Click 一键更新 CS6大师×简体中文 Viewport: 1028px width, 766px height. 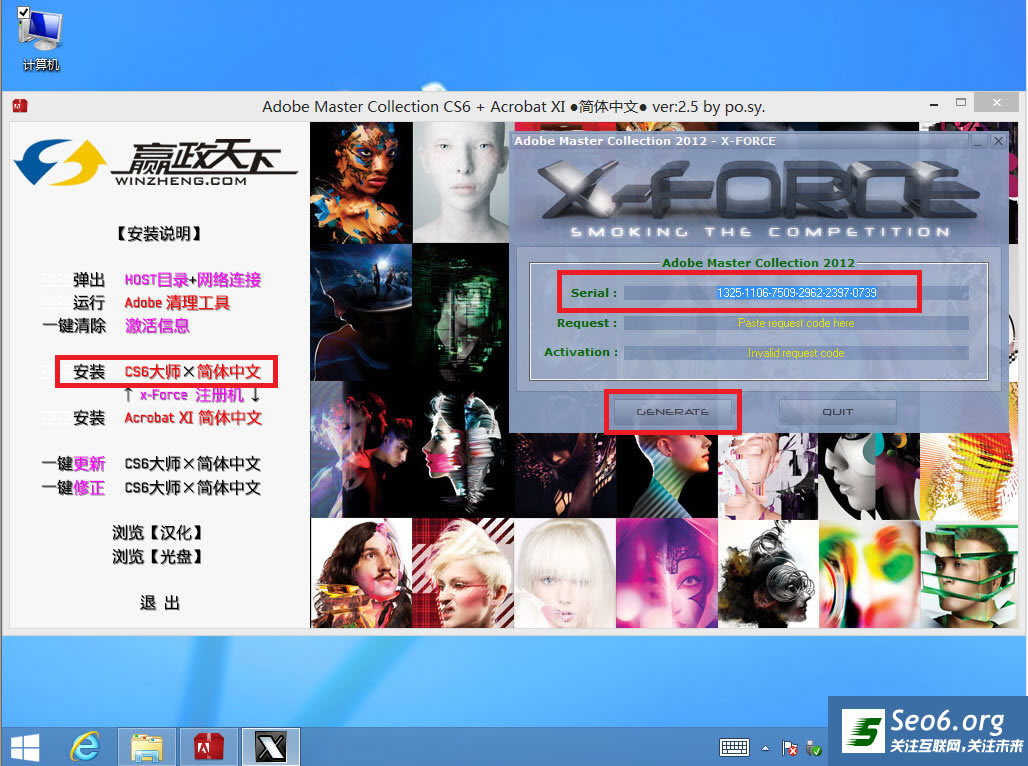point(151,464)
